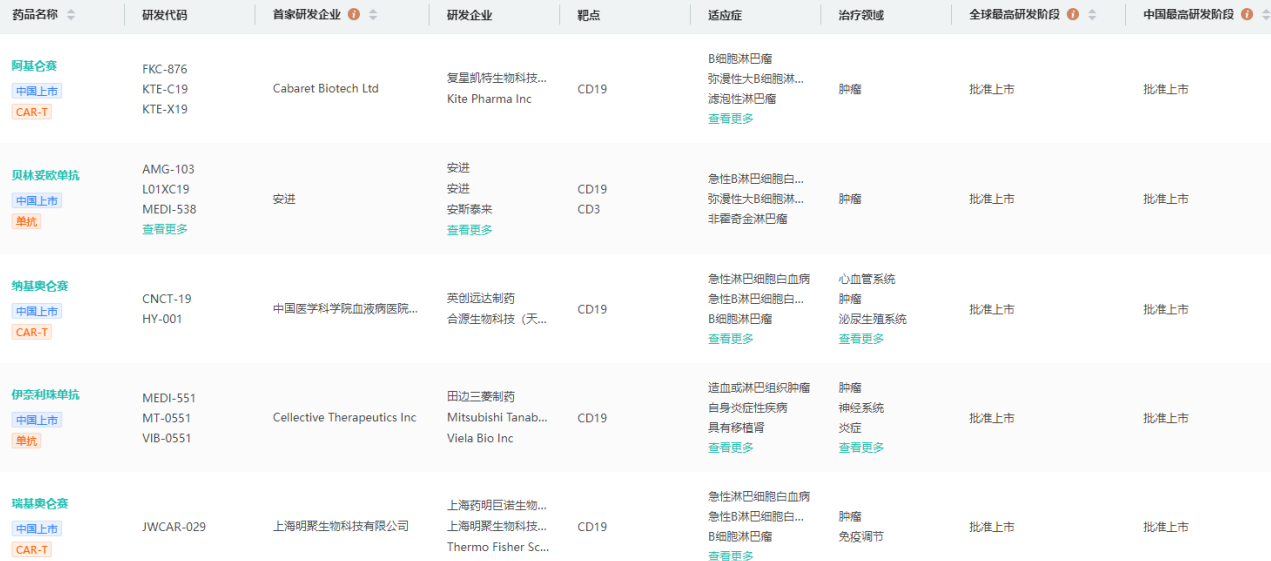
Task: Open drug 伊奈利珠单抗 details
Action: click(45, 395)
